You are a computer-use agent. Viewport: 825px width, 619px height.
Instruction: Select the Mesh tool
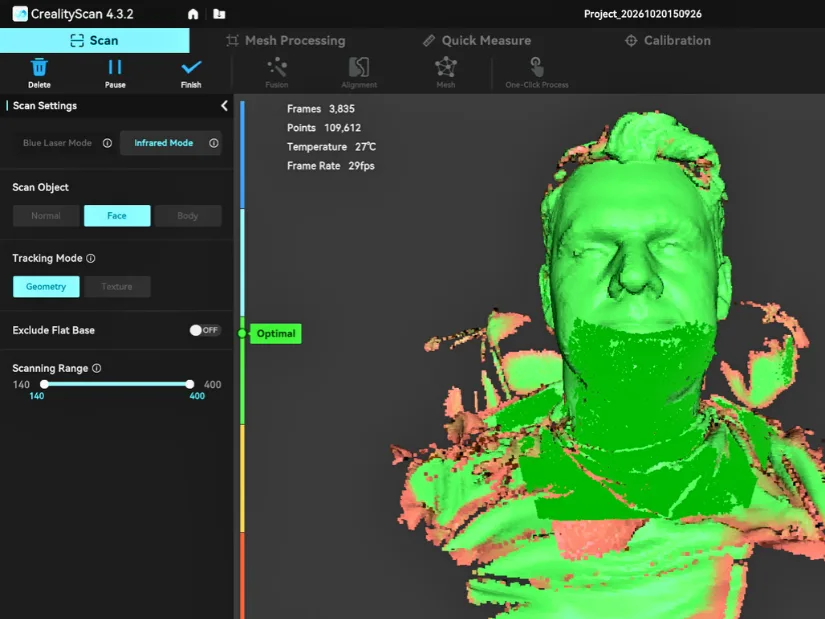(446, 74)
